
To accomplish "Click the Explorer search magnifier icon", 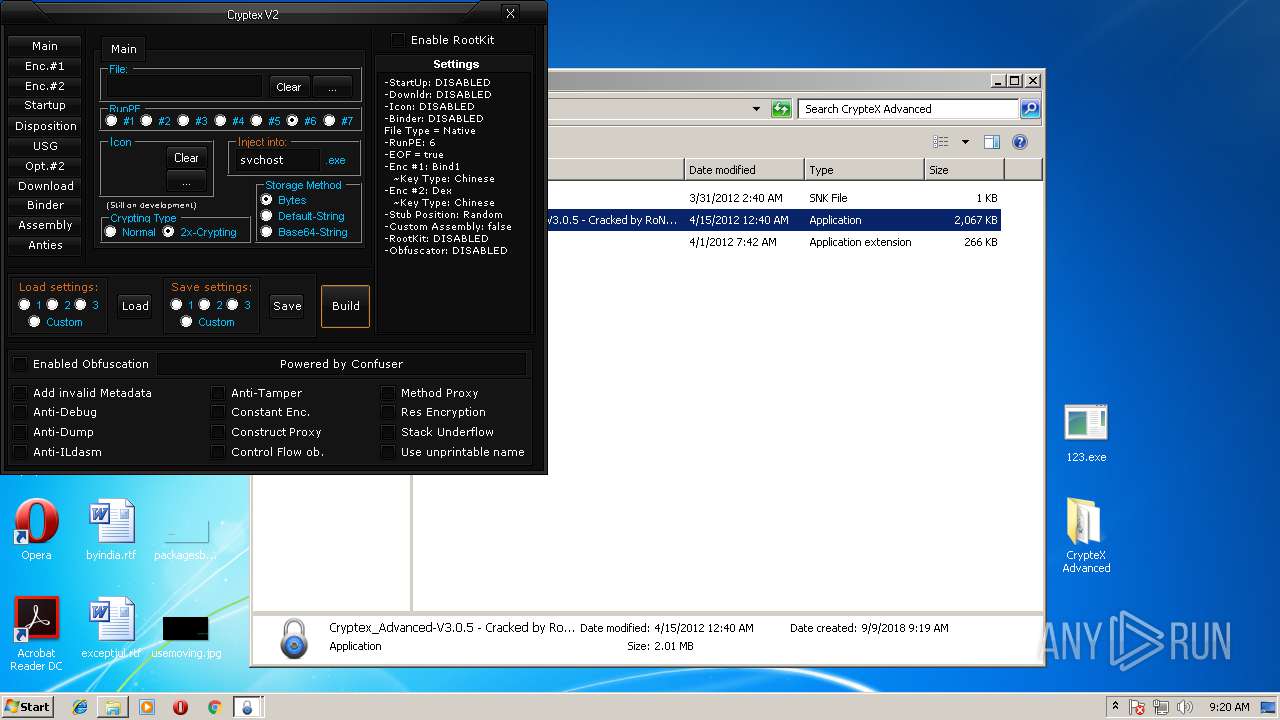I will pos(1030,109).
